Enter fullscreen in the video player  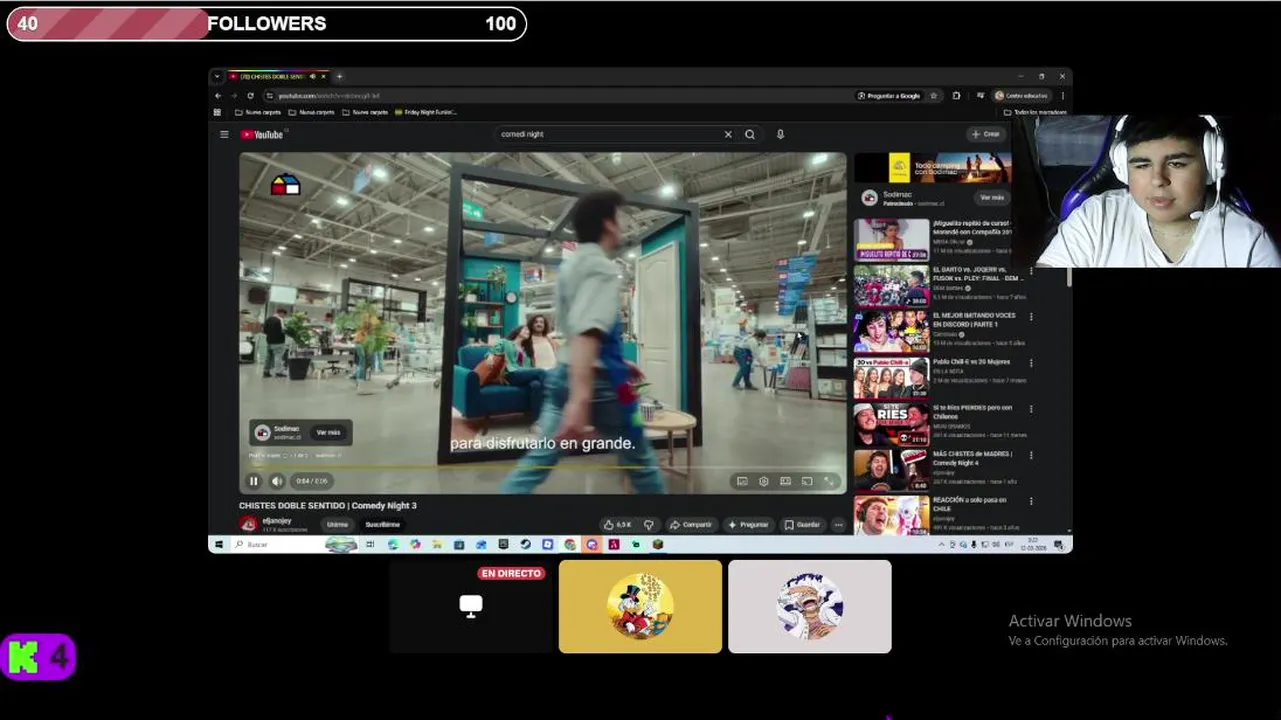click(829, 481)
